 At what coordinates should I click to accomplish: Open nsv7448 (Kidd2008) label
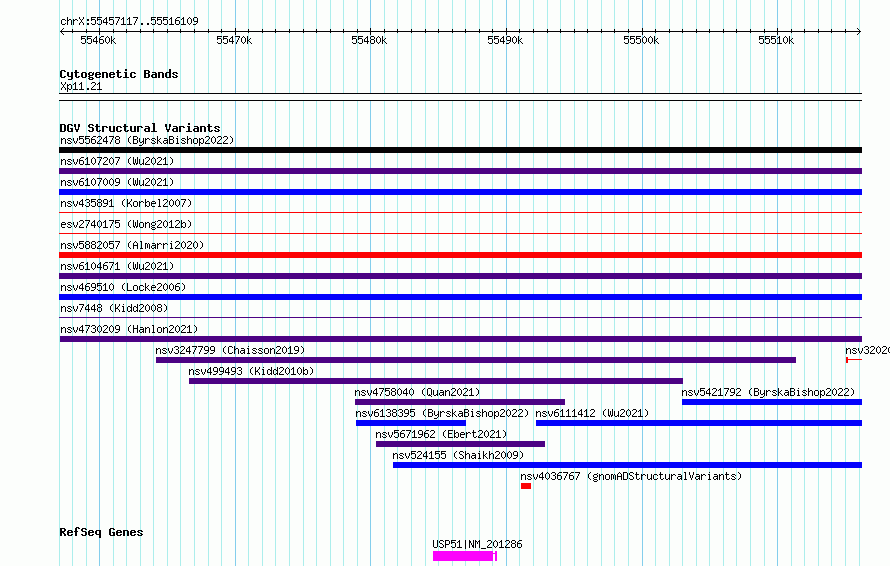click(x=114, y=308)
